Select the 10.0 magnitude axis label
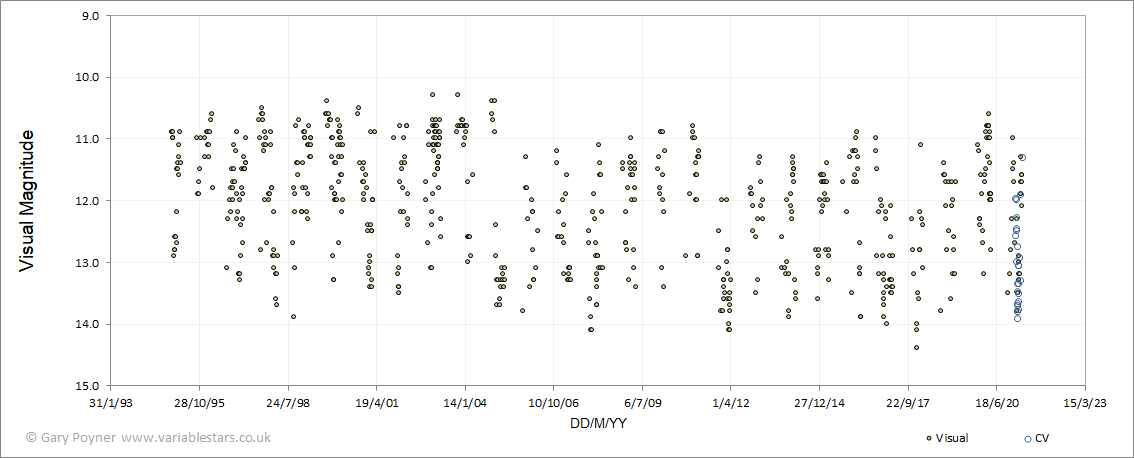Screen dimensions: 1134x458 88,77
